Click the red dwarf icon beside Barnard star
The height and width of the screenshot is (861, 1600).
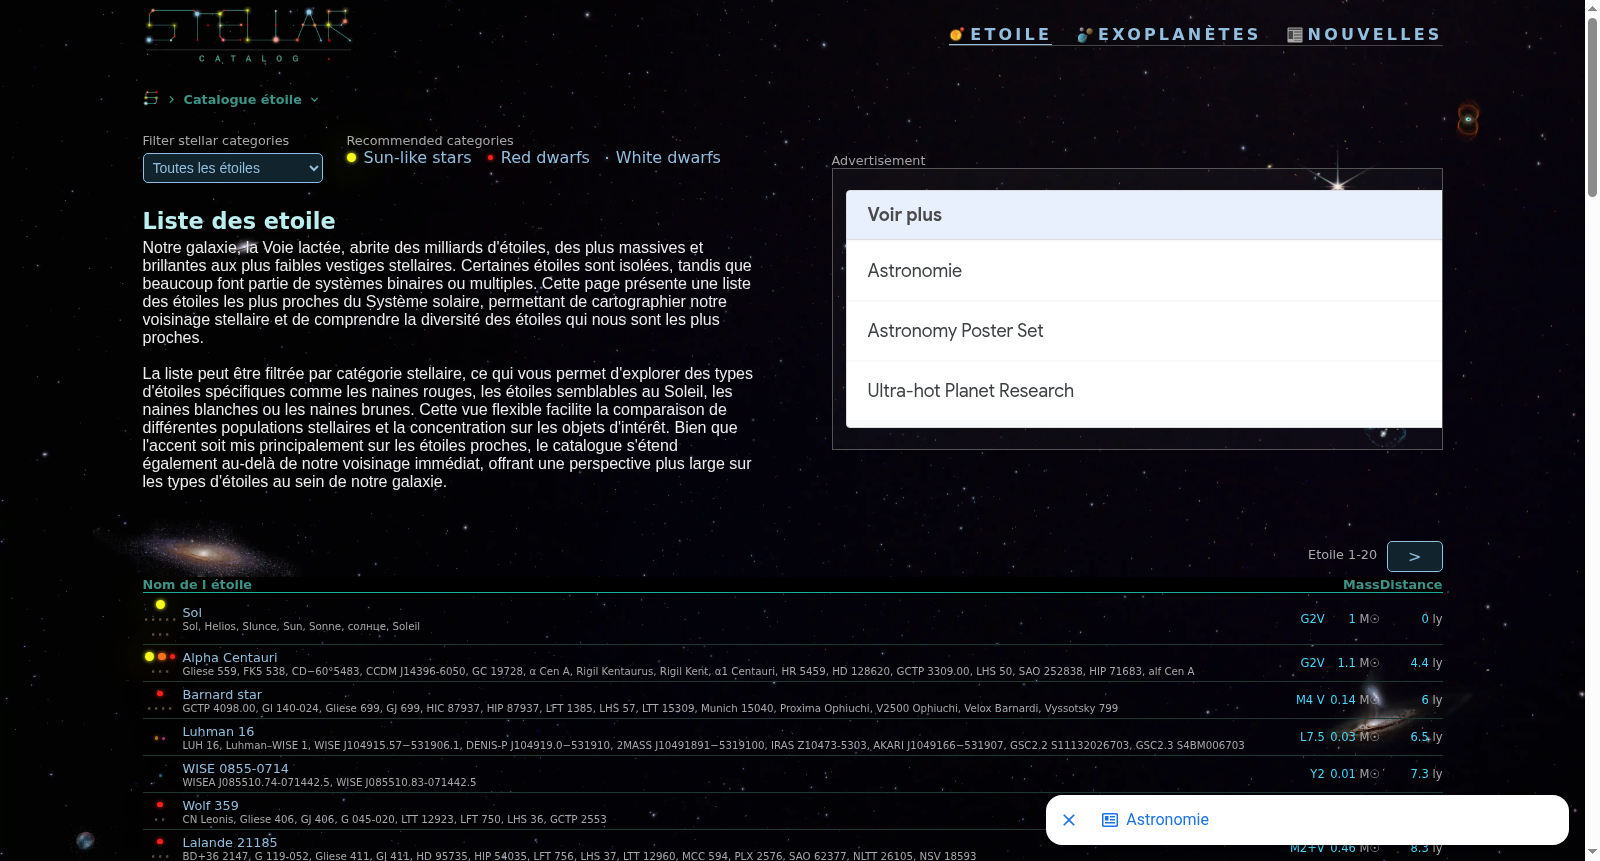pos(160,694)
